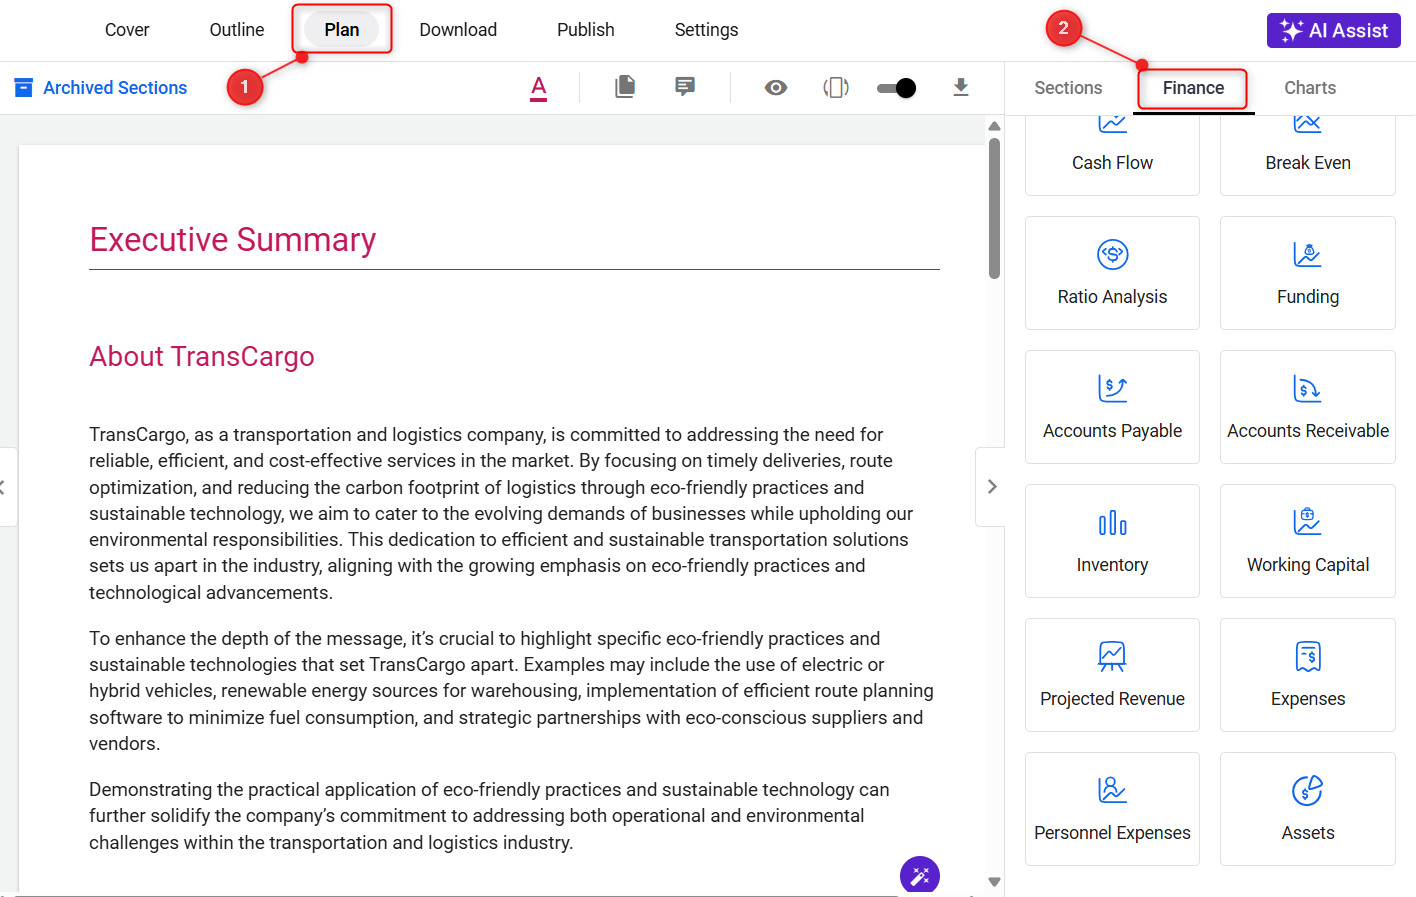This screenshot has height=897, width=1416.
Task: Click the scrollbar up arrow
Action: 994,126
